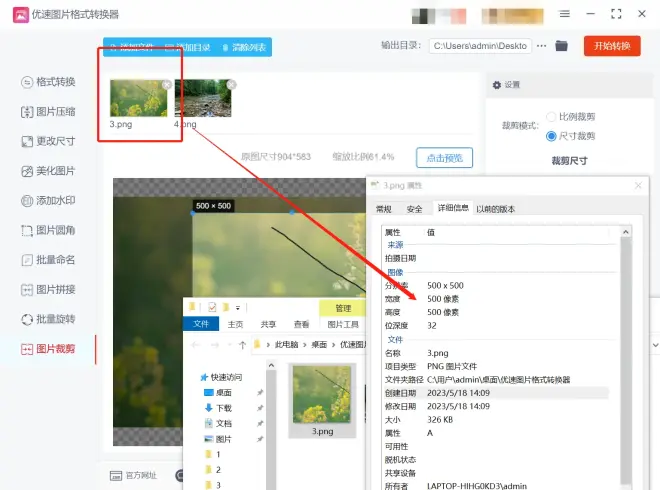Click the three-dot browse output path button
The width and height of the screenshot is (660, 490).
point(542,45)
